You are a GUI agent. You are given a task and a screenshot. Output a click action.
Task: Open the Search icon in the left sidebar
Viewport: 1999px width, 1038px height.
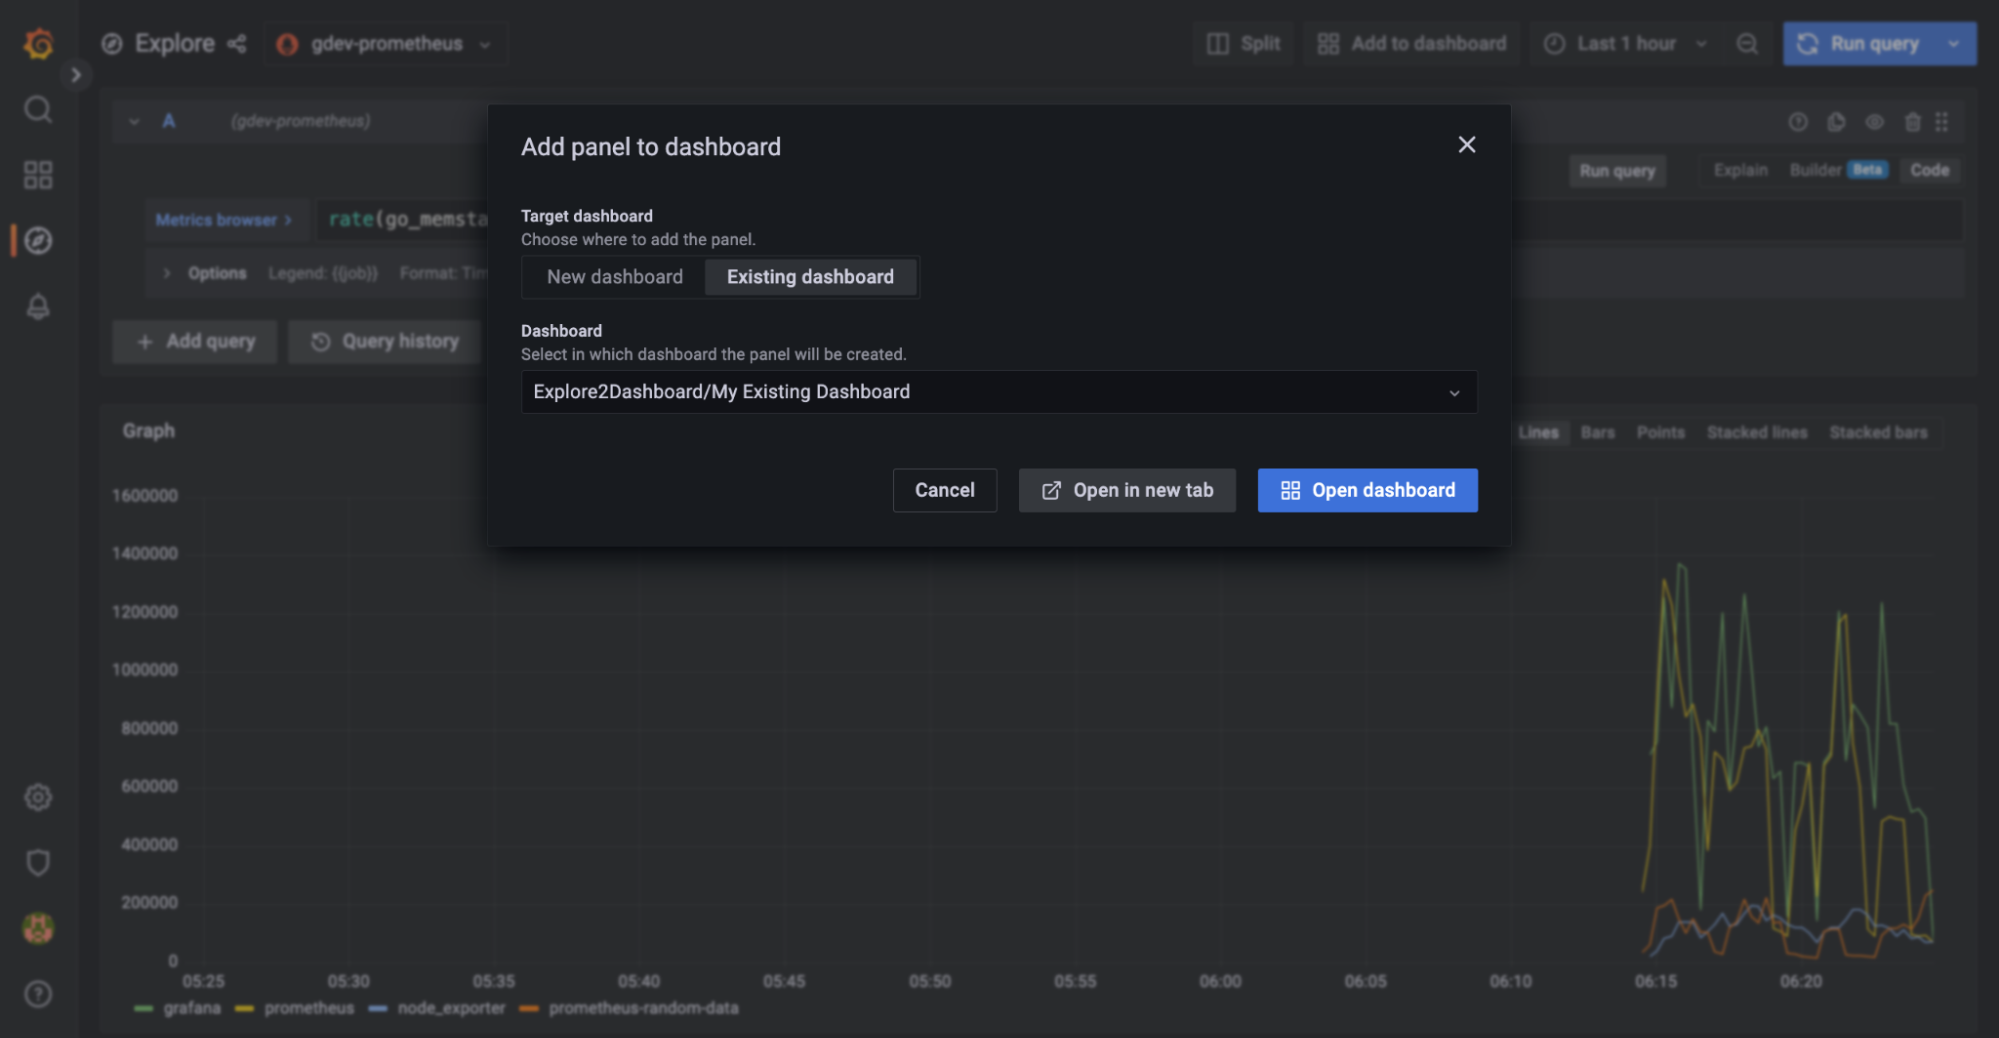coord(38,110)
